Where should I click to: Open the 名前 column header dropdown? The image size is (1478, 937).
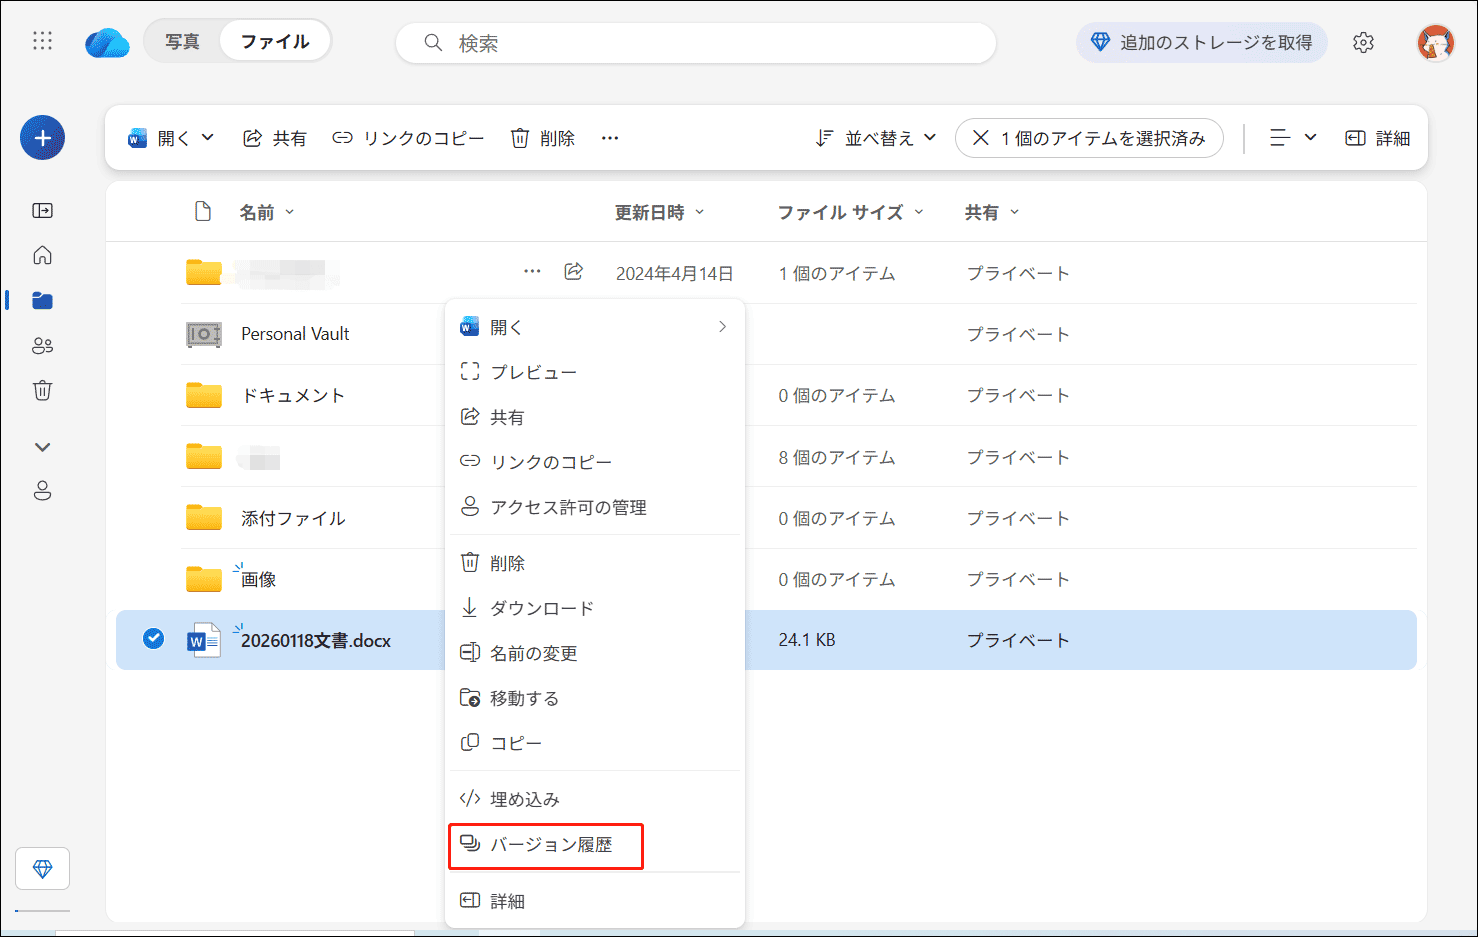point(266,211)
